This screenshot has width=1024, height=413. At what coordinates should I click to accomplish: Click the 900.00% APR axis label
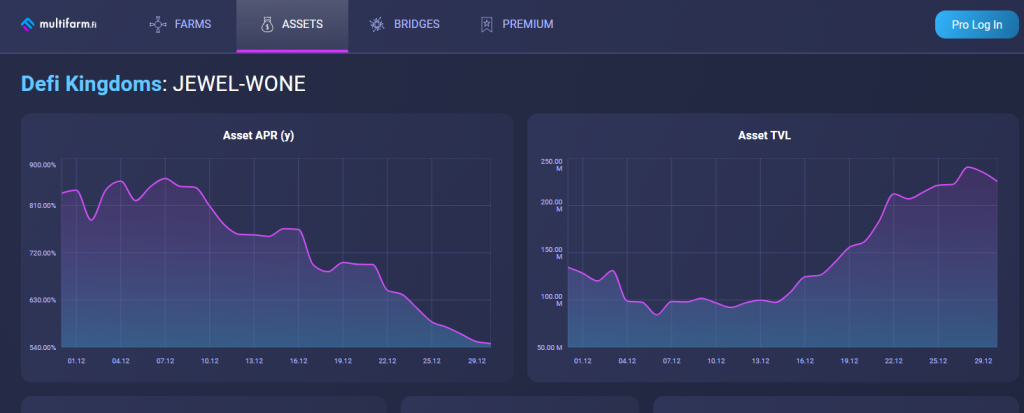43,165
